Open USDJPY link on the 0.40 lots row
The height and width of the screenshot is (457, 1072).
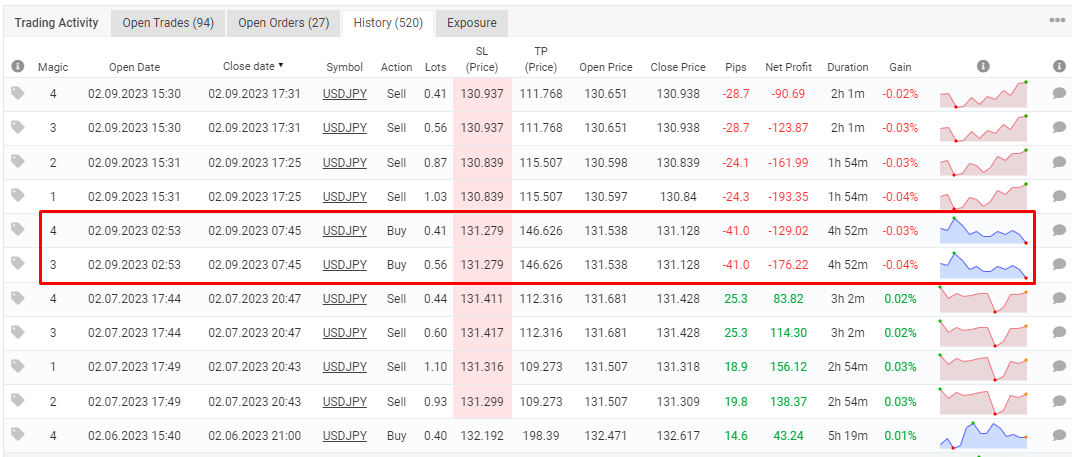coord(345,435)
